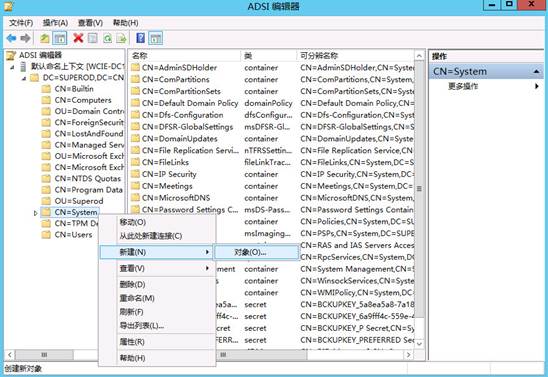The image size is (548, 377).
Task: Open the 新建(N) submenu arrow
Action: (207, 252)
